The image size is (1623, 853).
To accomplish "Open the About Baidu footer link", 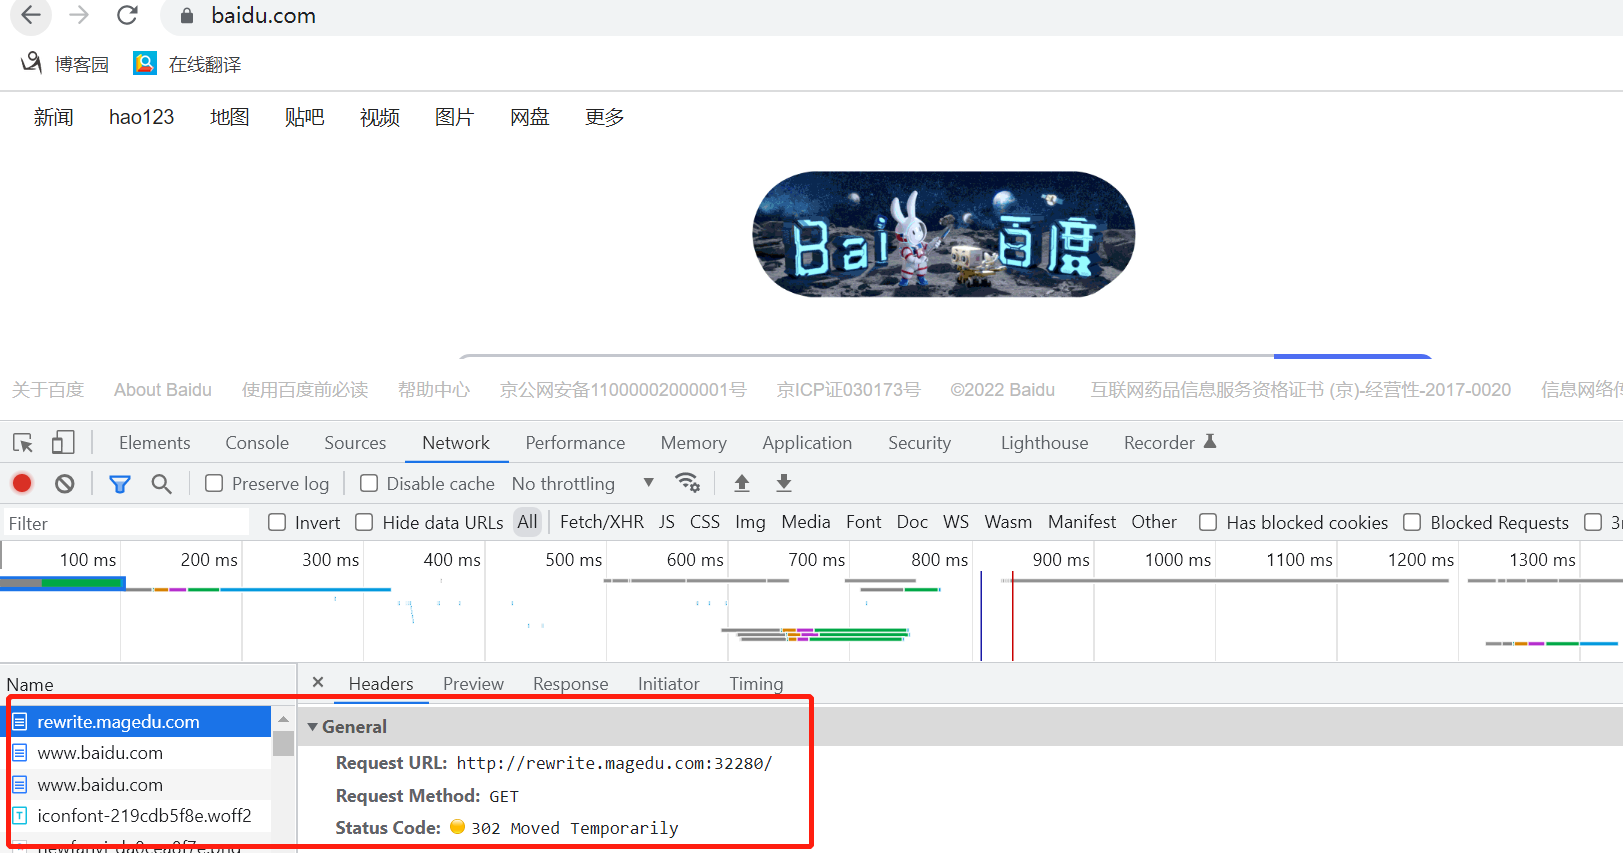I will 163,390.
